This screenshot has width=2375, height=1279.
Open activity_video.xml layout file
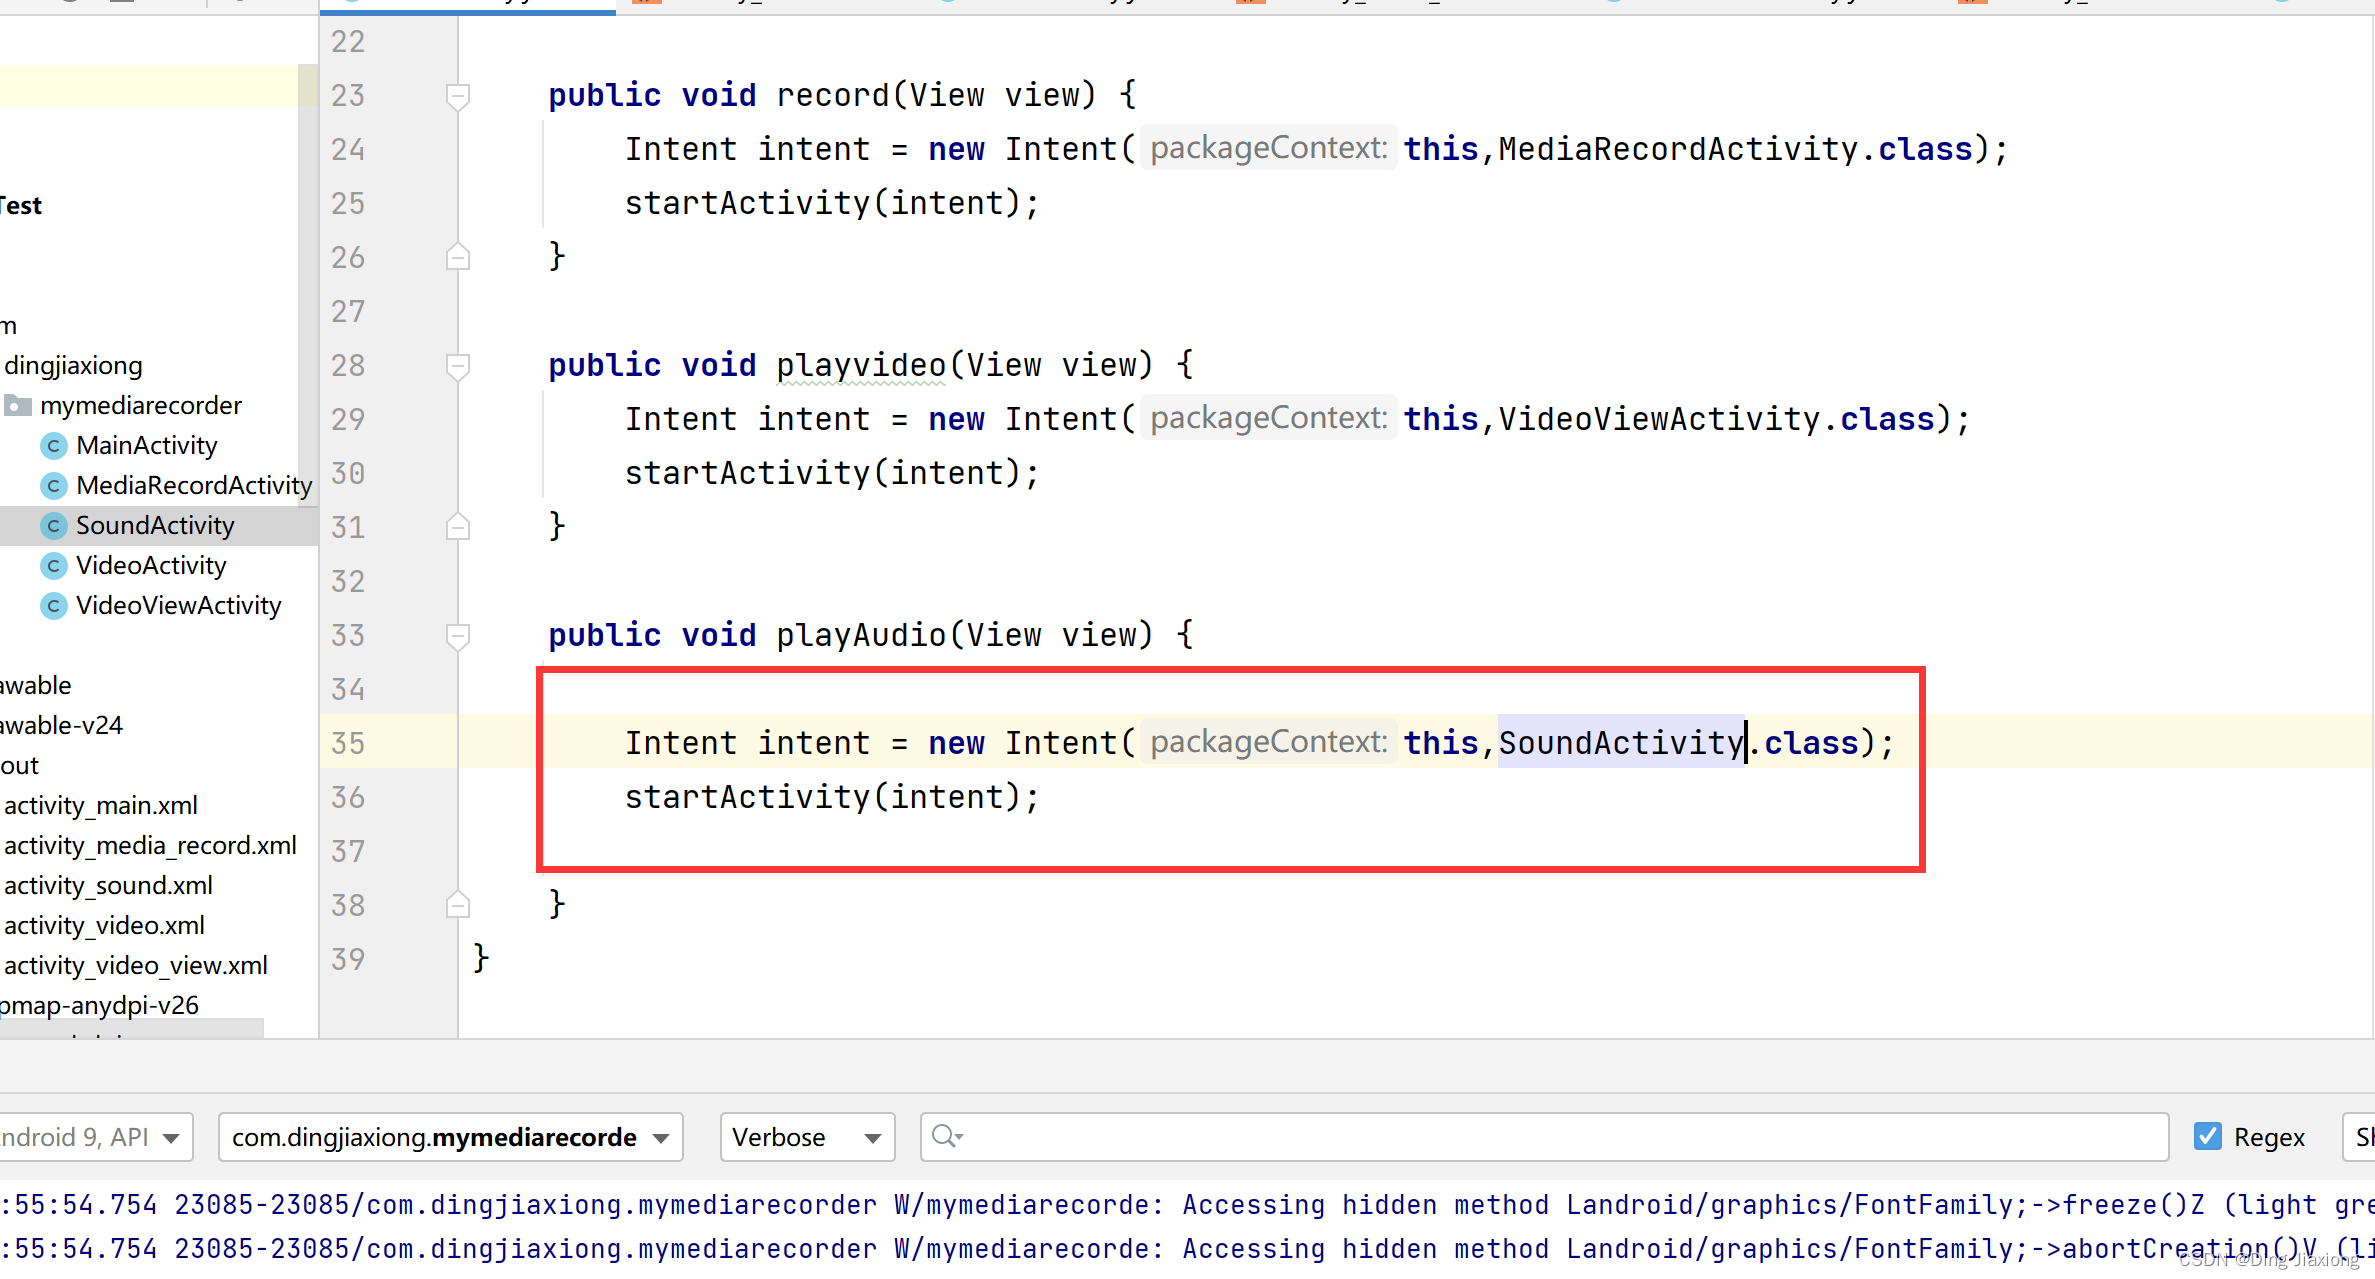pos(104,925)
